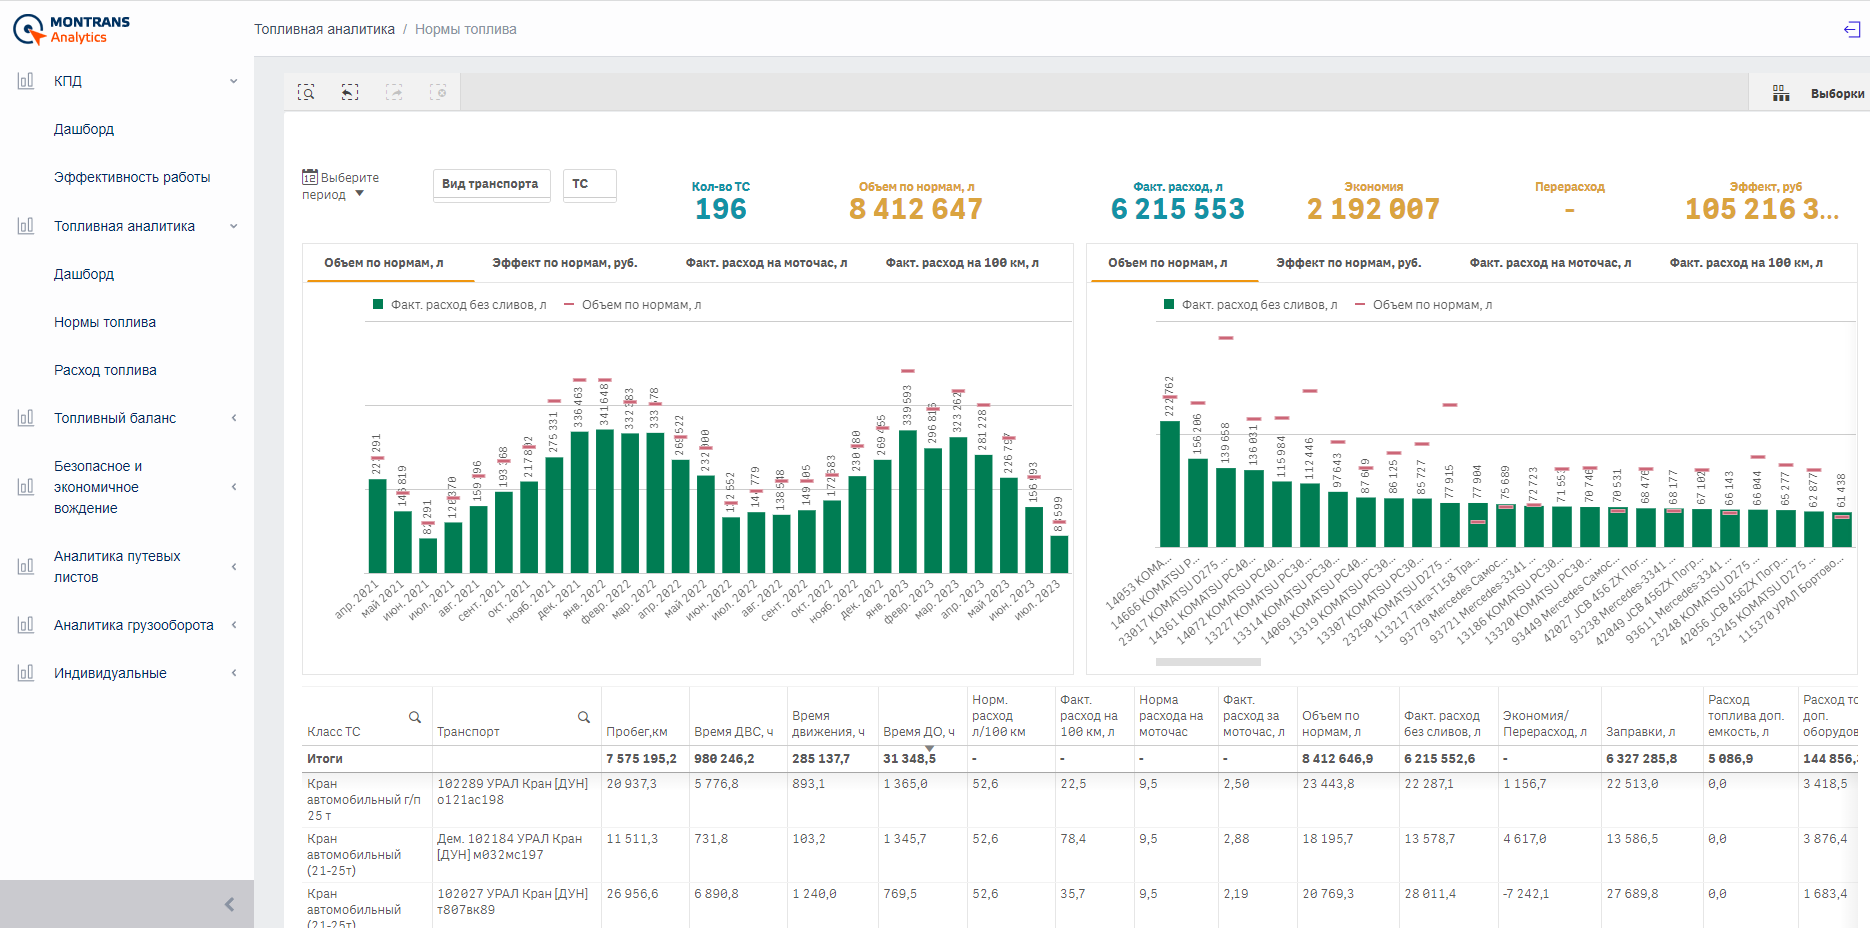Select left chart tab Факт. расход на 100 км
Image resolution: width=1870 pixels, height=928 pixels.
962,263
